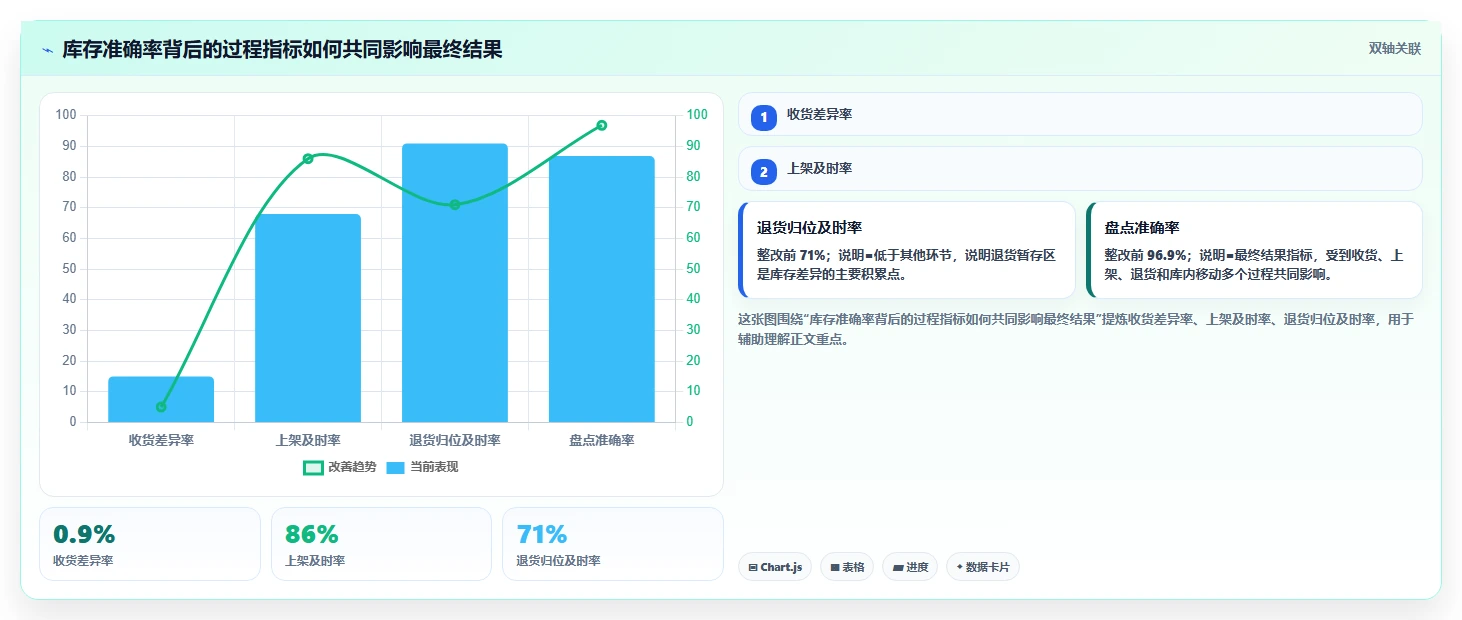Click the star icon in the 数据卡片 tag

coord(960,567)
